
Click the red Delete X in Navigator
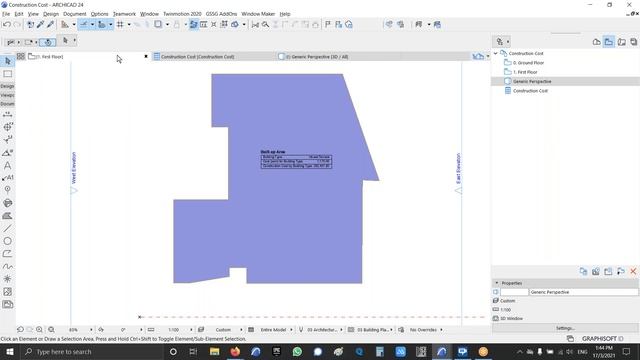coord(633,271)
